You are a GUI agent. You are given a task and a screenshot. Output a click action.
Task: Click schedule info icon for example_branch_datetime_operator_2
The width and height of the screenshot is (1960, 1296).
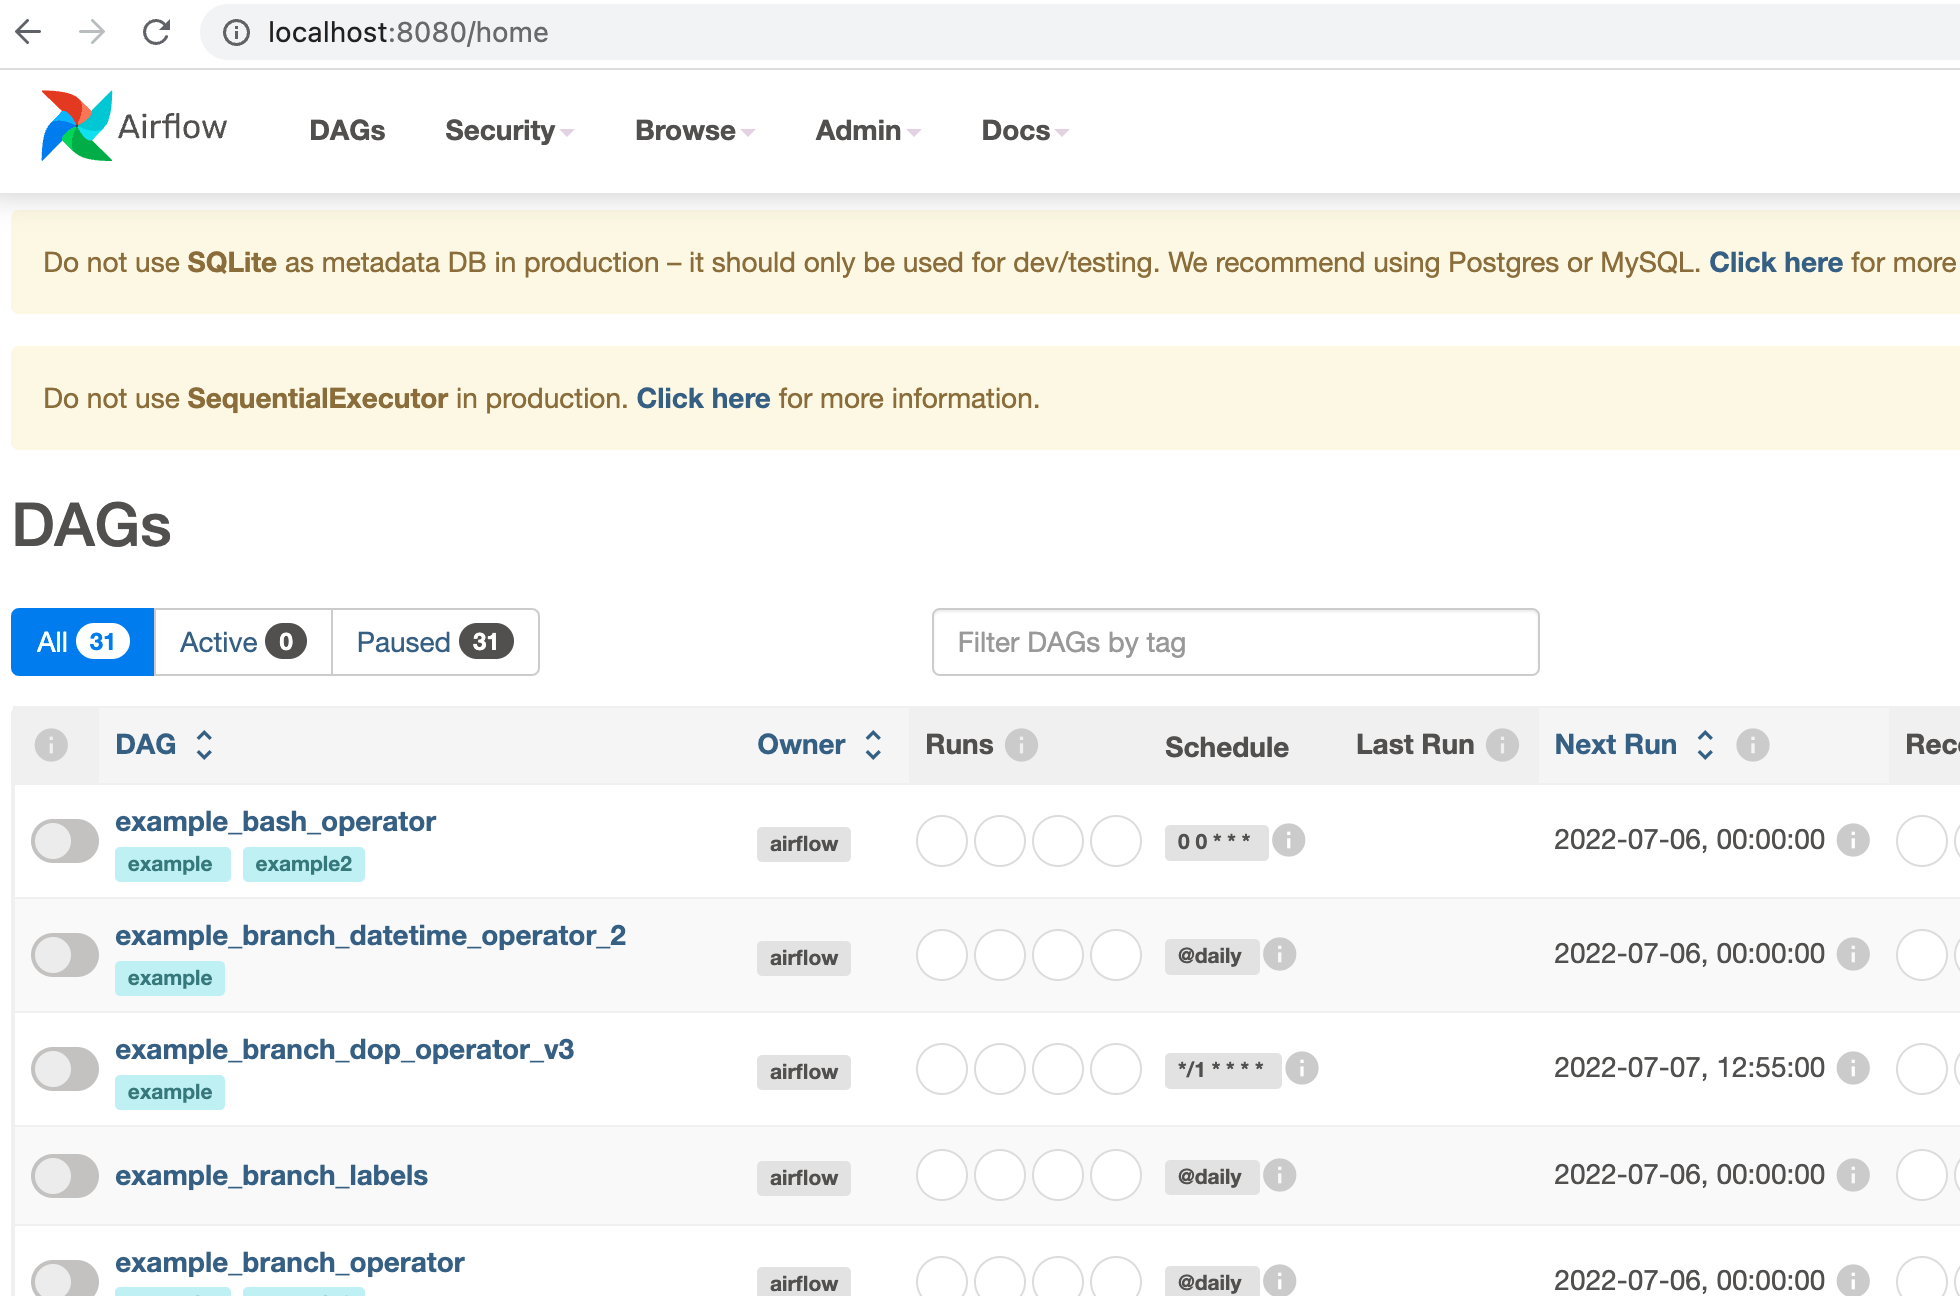click(x=1279, y=954)
